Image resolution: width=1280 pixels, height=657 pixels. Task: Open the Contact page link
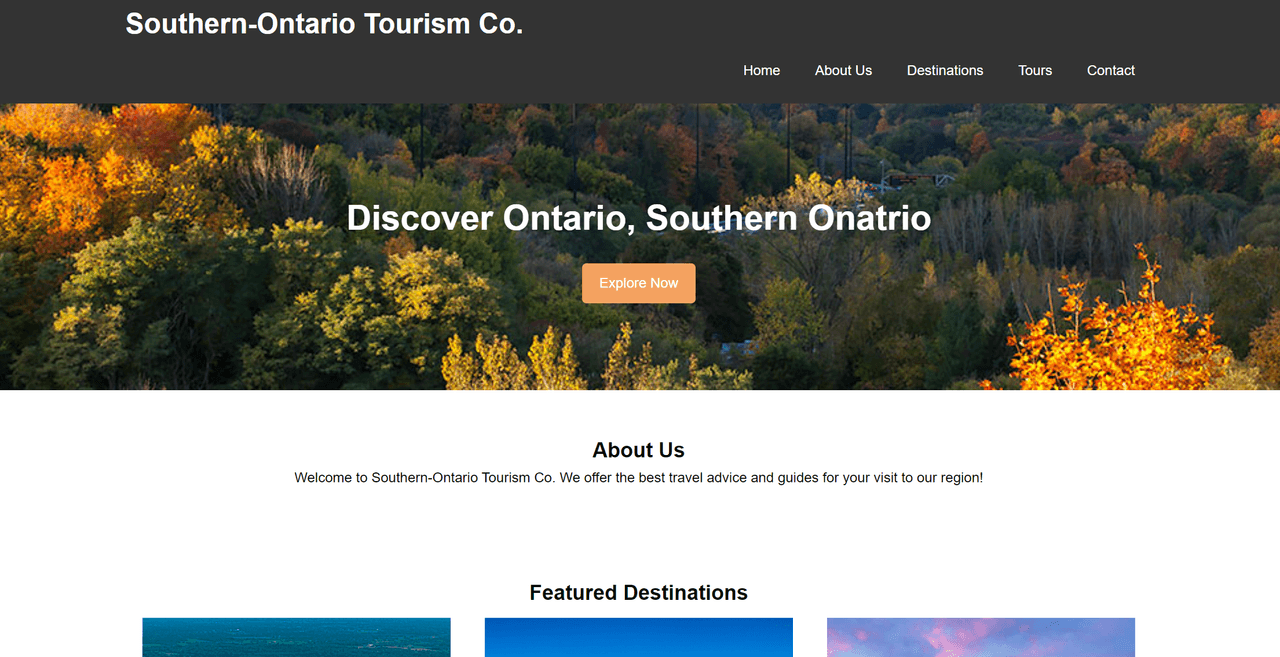[x=1111, y=70]
